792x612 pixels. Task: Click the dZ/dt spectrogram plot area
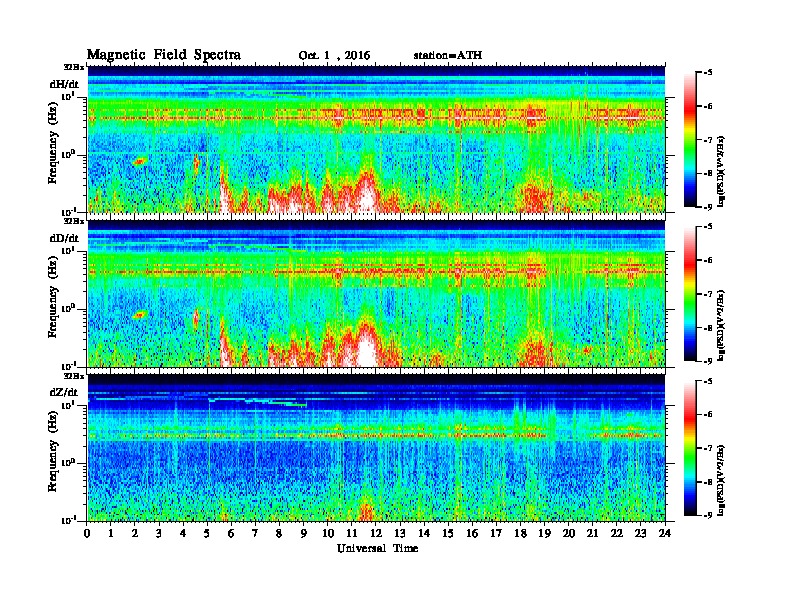[376, 447]
